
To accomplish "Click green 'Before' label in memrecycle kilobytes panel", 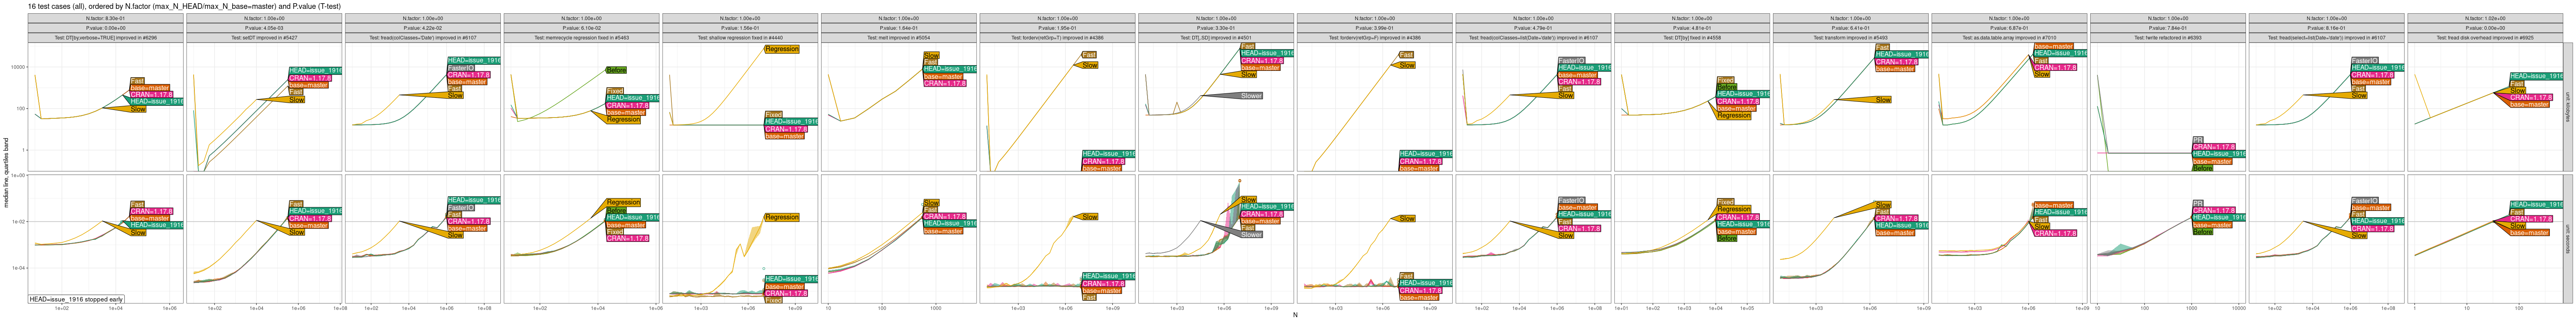I will (616, 70).
